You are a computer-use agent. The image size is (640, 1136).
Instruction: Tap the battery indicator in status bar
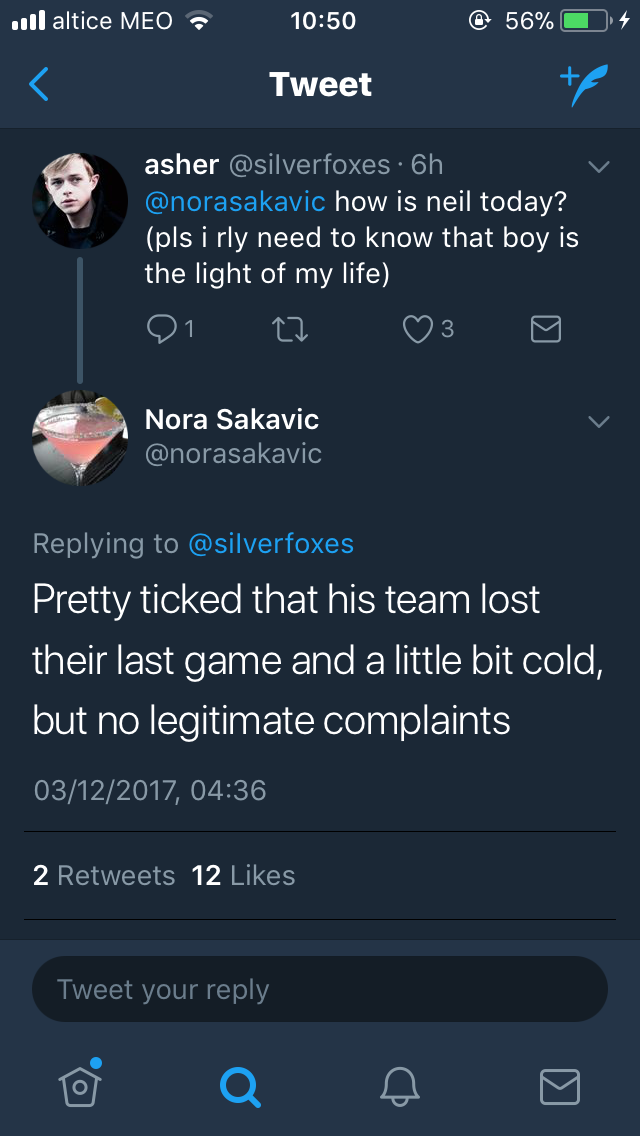583,21
